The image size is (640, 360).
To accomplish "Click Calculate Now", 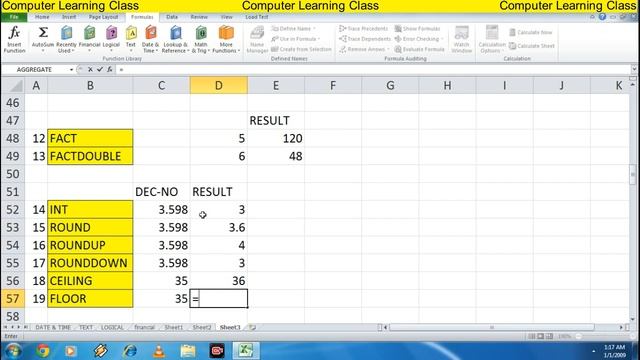I will (531, 32).
